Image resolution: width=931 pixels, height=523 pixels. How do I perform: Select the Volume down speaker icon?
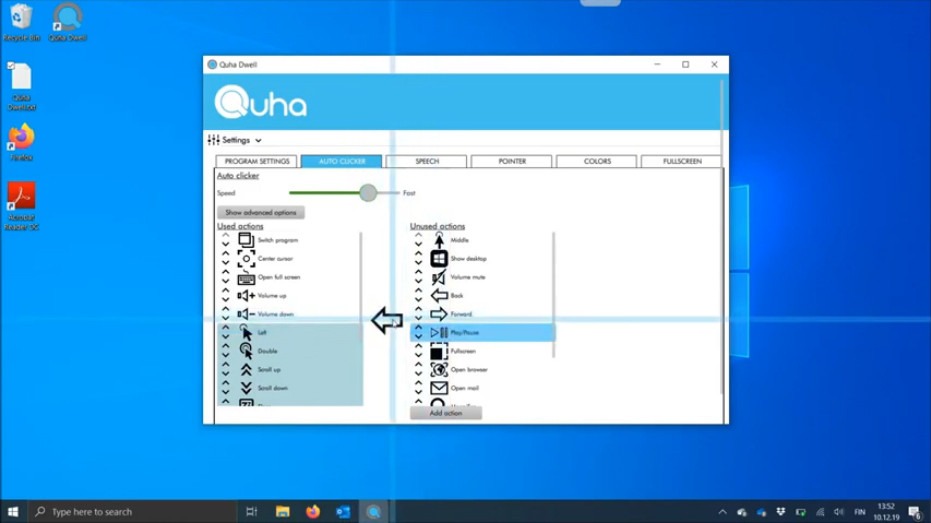[246, 314]
